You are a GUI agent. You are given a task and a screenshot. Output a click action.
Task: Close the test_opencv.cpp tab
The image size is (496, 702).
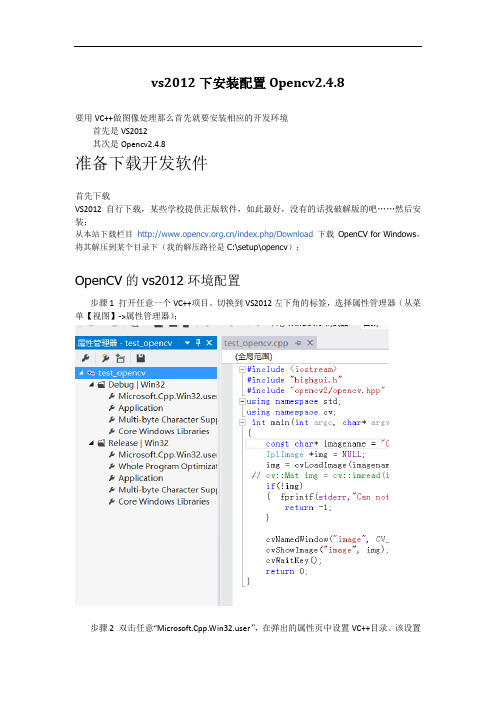point(310,343)
